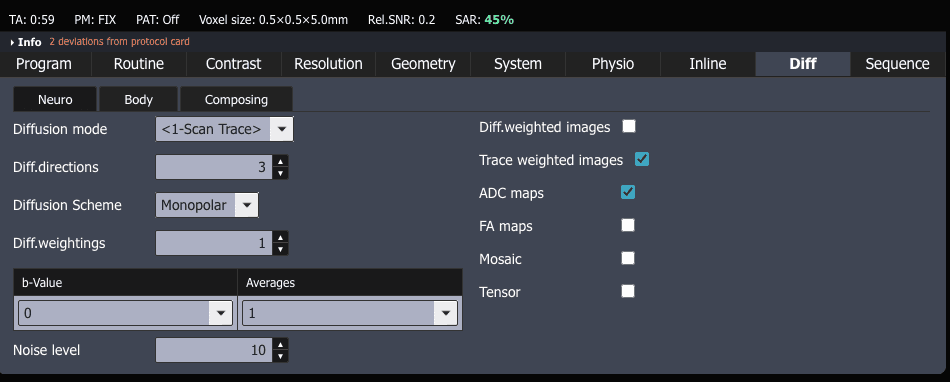Click the '2 deviations from protocol card' notice
950x382 pixels.
pyautogui.click(x=119, y=42)
